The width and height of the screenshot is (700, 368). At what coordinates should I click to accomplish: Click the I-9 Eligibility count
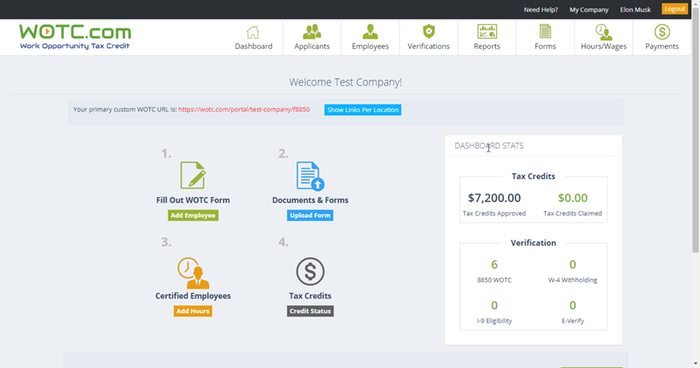click(x=494, y=305)
